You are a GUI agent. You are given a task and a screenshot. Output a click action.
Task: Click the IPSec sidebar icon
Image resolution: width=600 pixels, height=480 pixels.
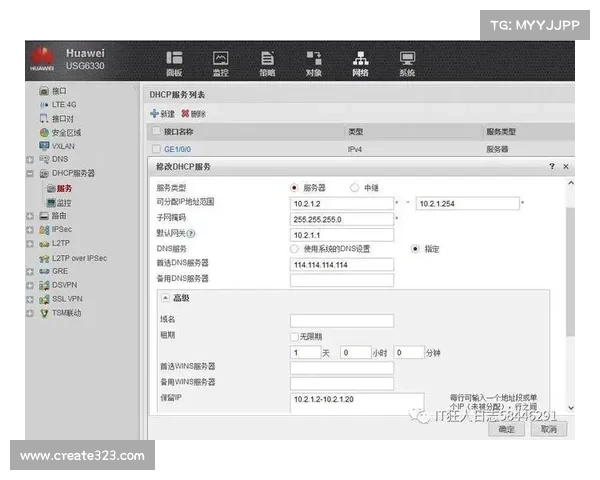point(44,230)
